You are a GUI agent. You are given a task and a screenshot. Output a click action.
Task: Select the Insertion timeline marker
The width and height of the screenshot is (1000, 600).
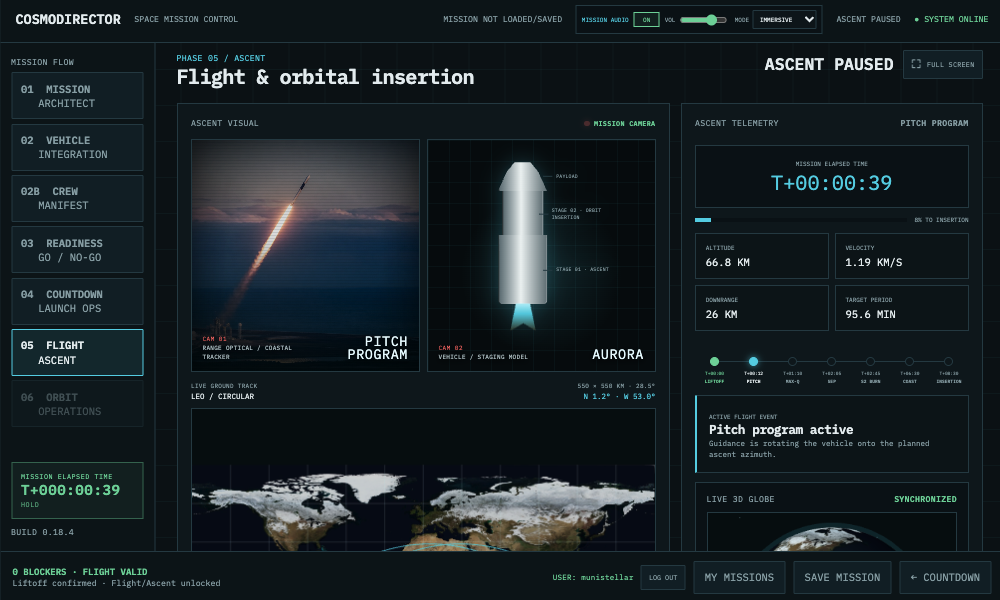coord(948,362)
